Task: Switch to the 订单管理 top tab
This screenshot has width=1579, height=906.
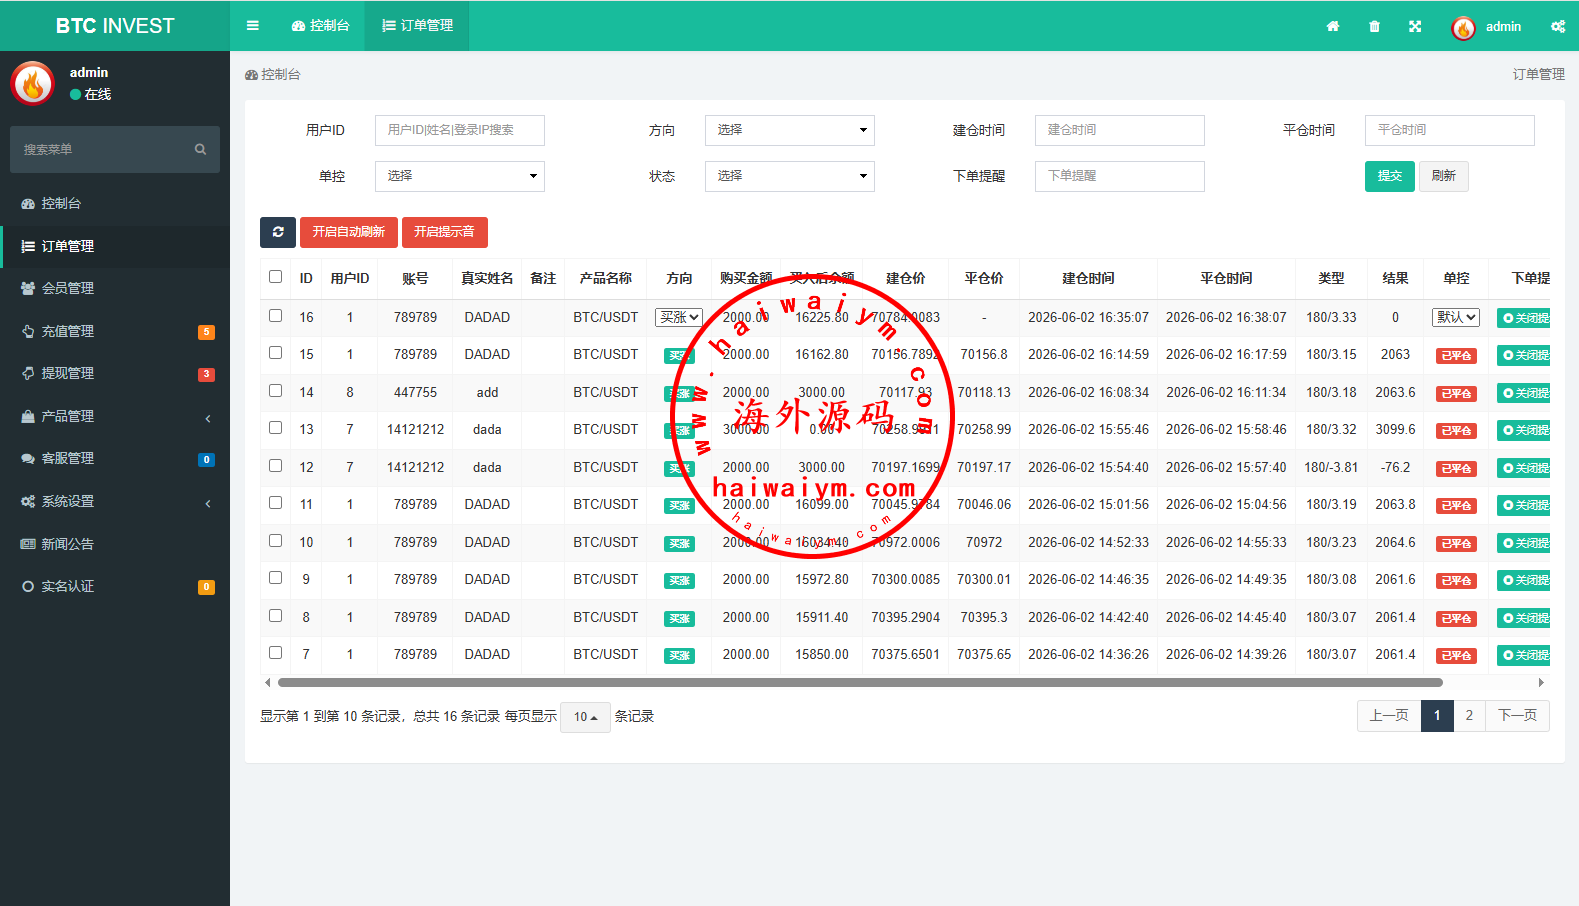Action: coord(417,26)
